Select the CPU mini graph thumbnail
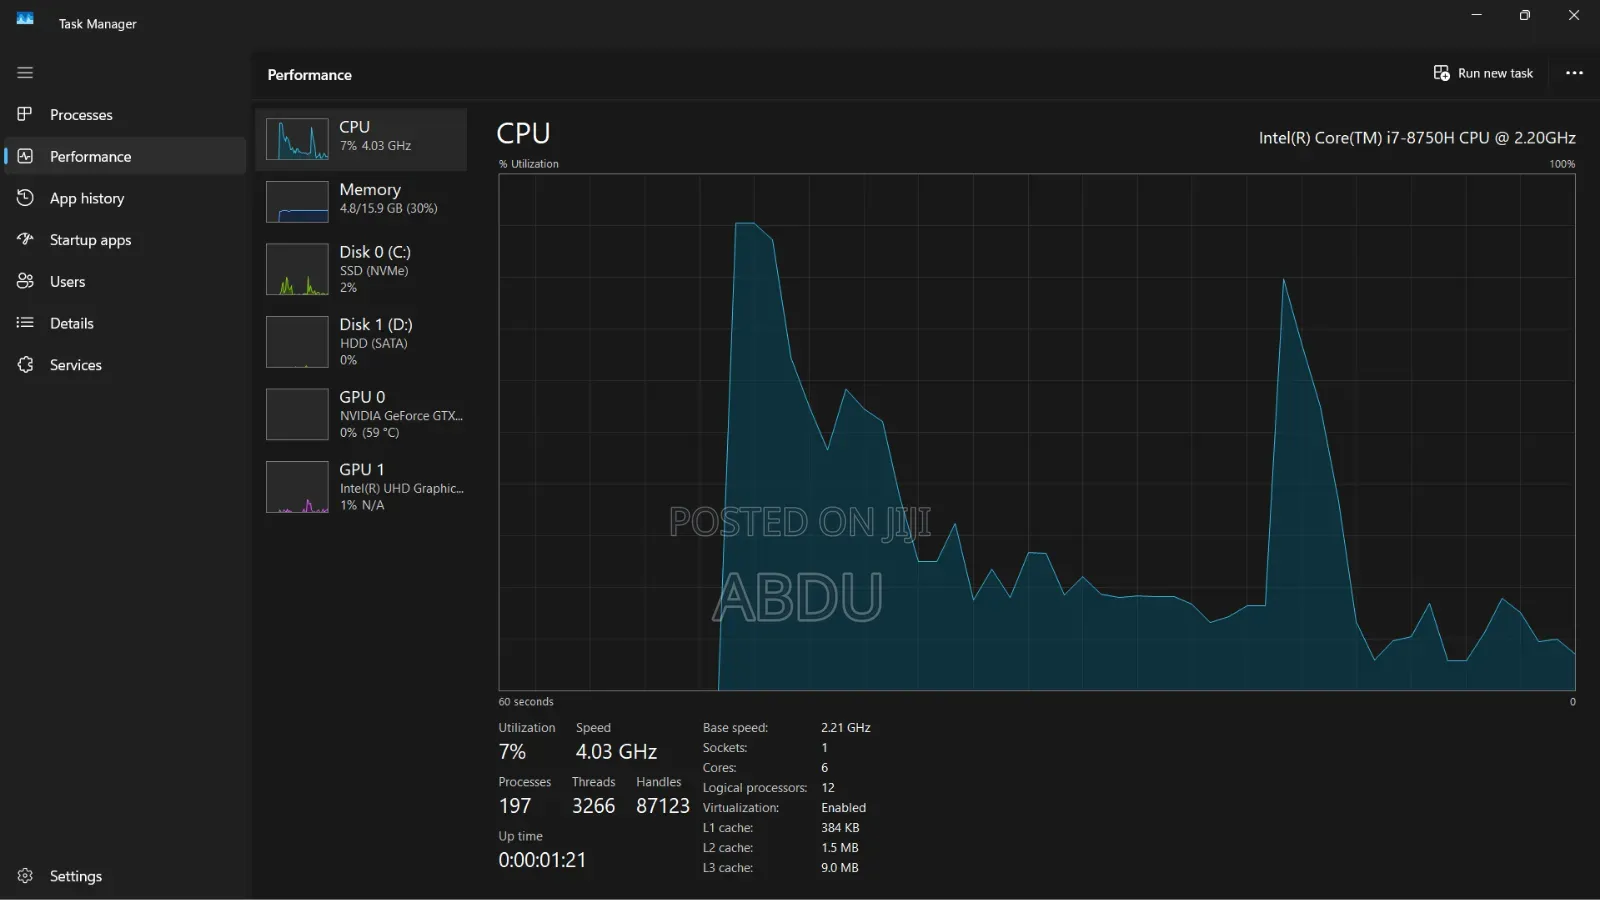Screen dimensions: 1600x900 click(297, 139)
